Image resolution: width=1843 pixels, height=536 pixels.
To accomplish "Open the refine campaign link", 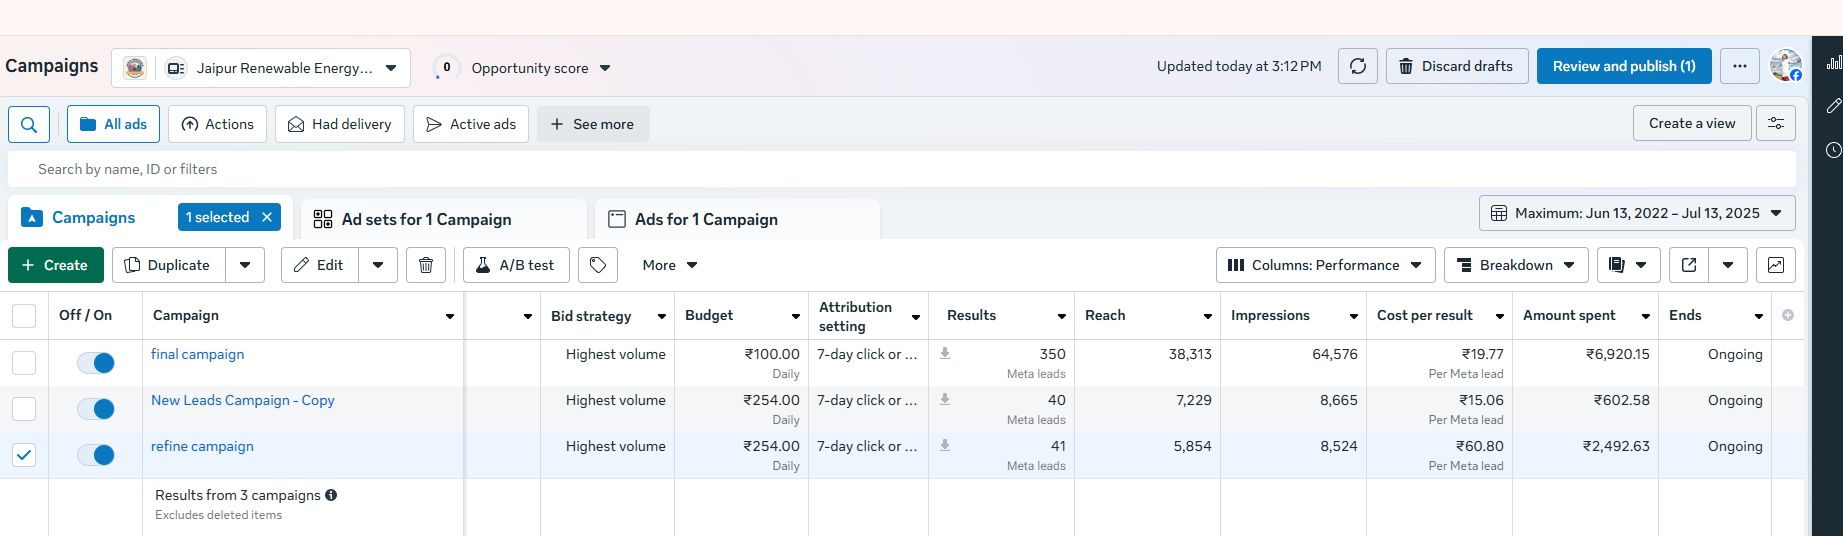I will click(202, 446).
